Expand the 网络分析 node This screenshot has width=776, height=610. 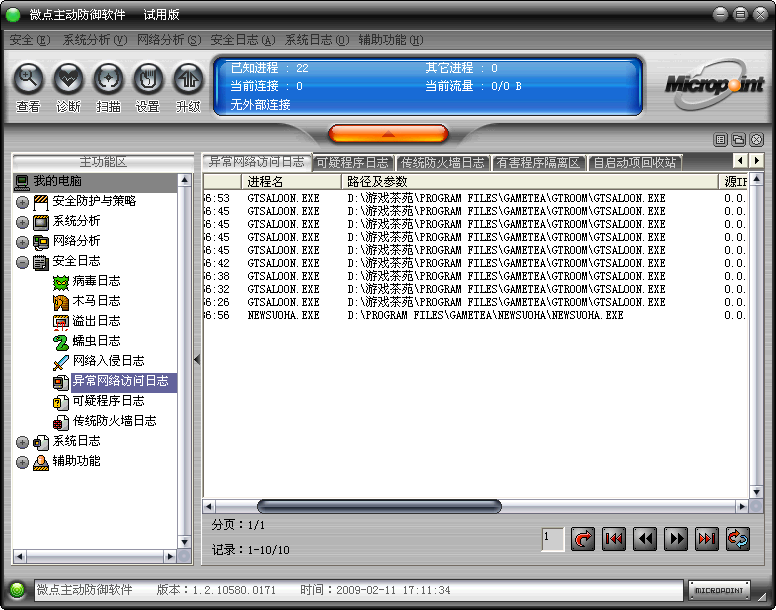click(x=22, y=242)
